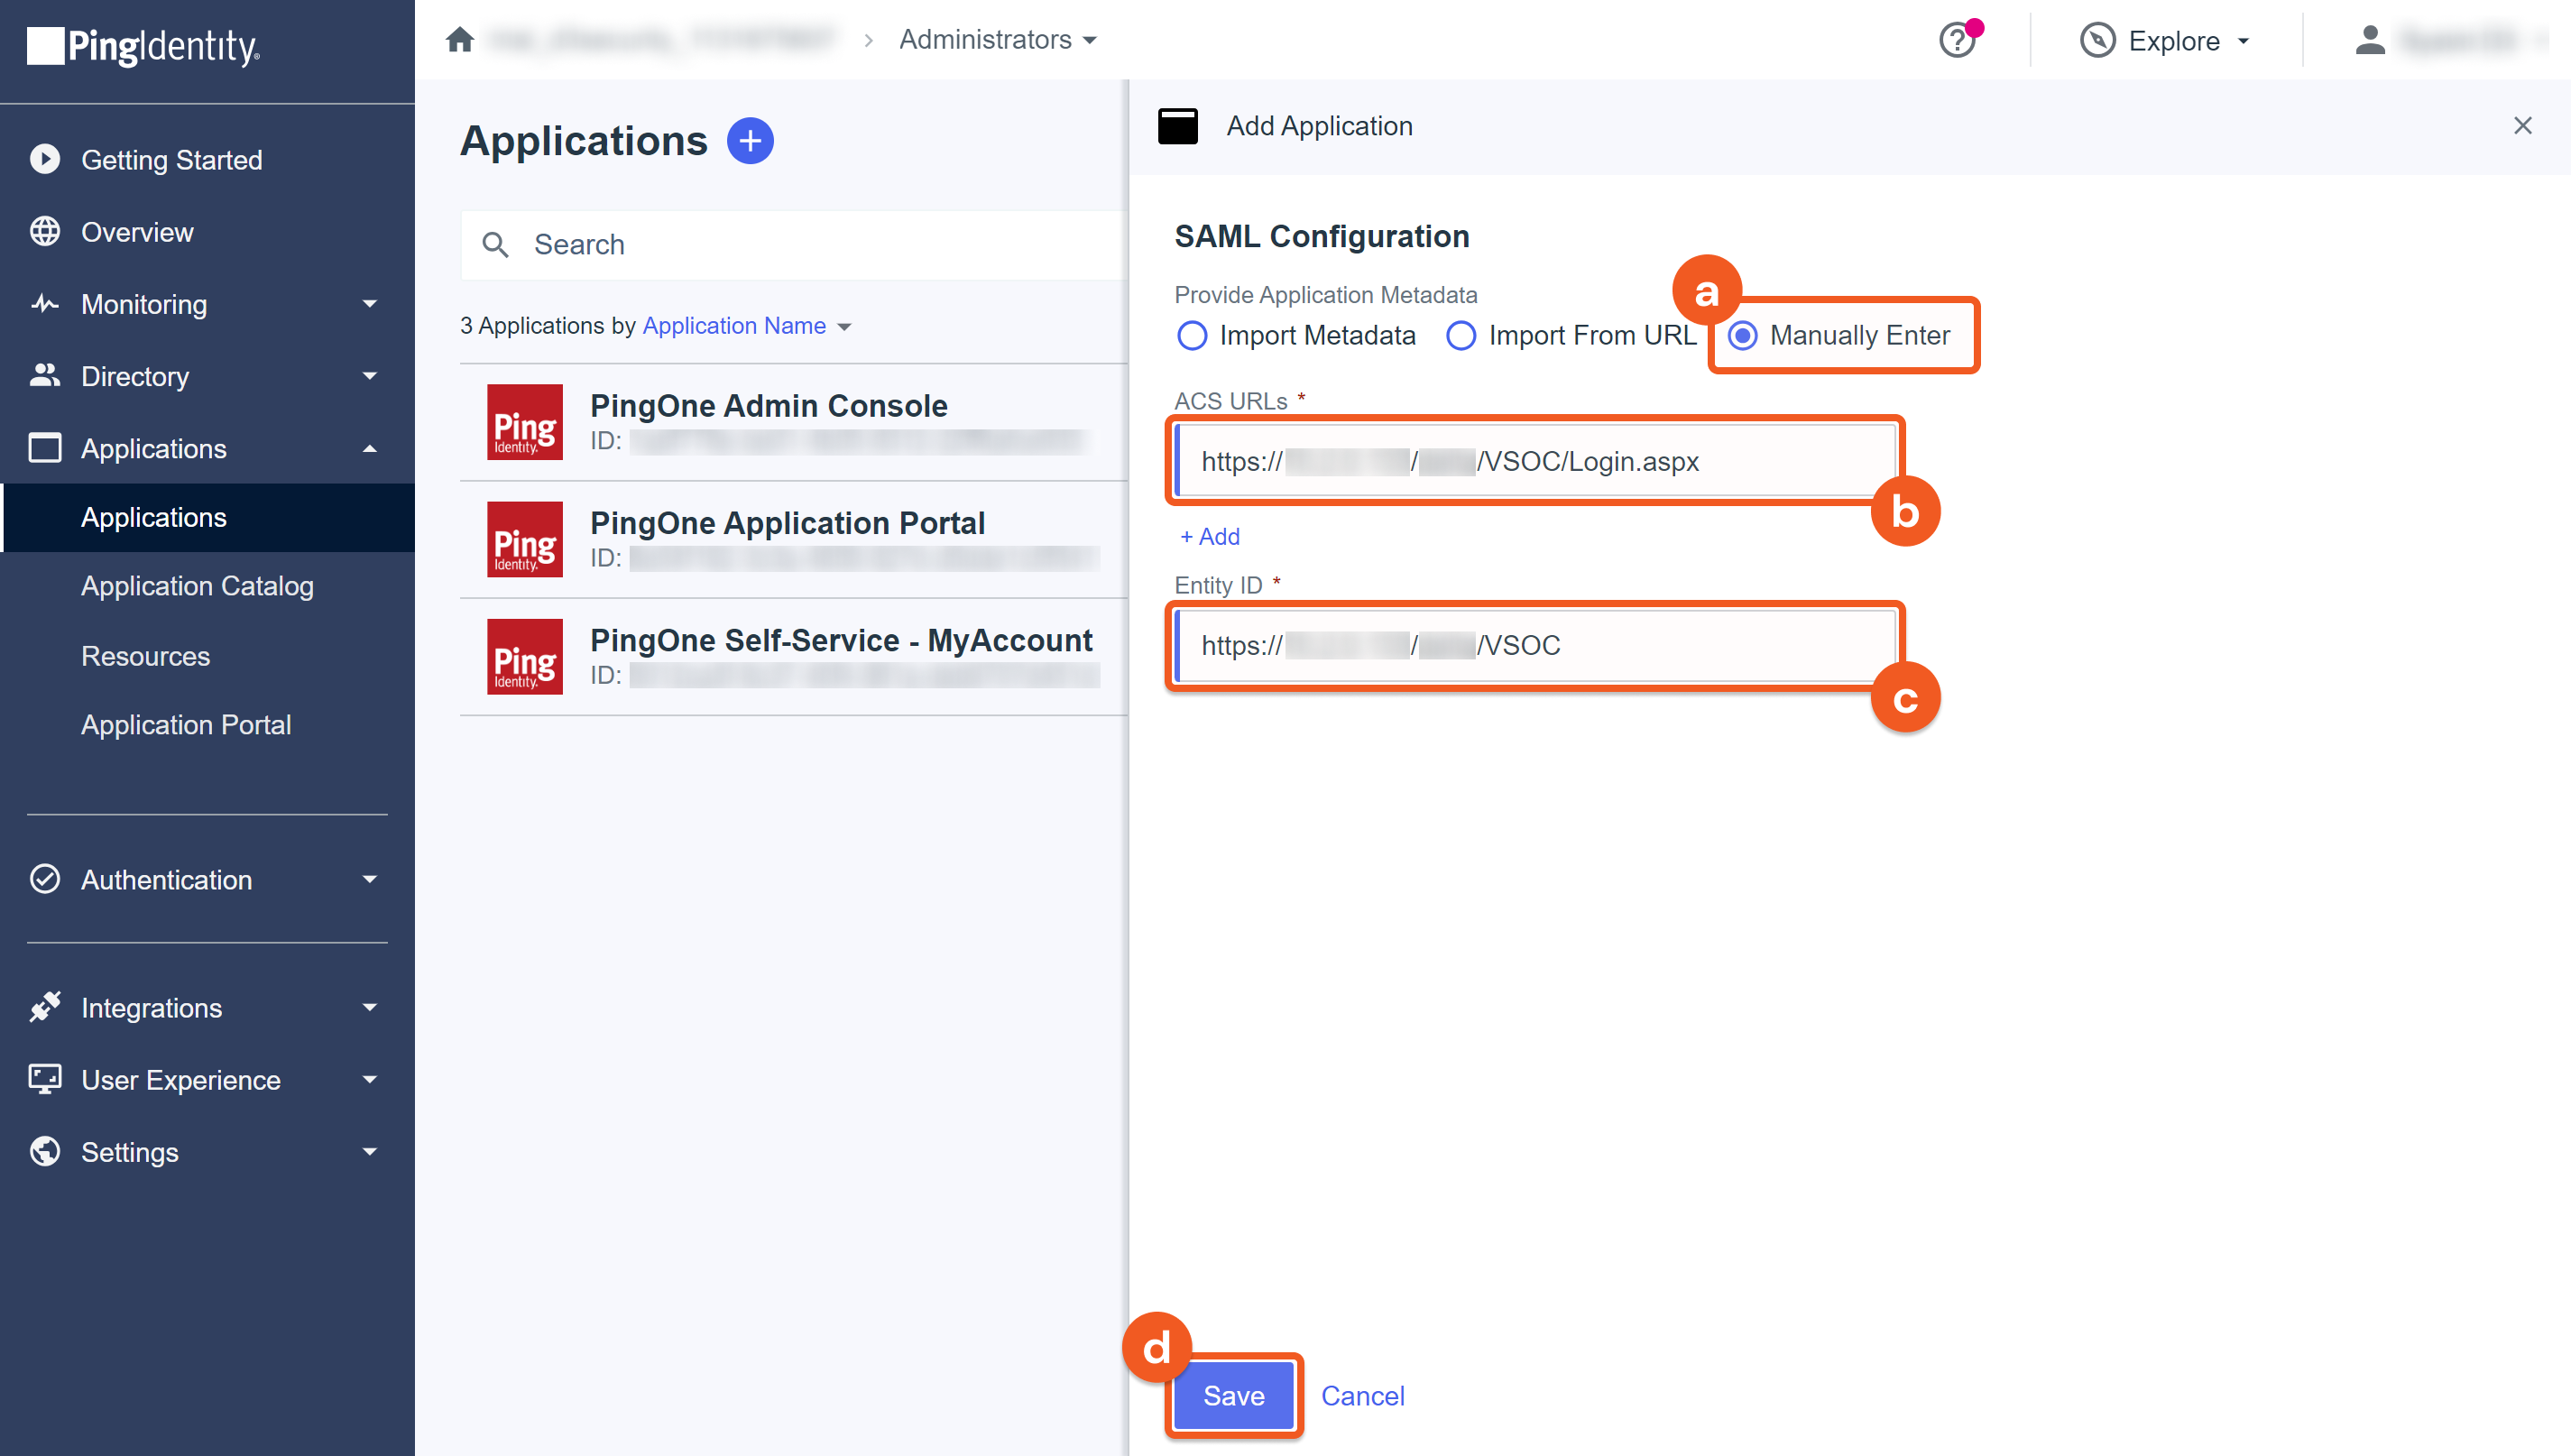Image resolution: width=2571 pixels, height=1456 pixels.
Task: Open Application Catalog submenu item
Action: [x=197, y=586]
